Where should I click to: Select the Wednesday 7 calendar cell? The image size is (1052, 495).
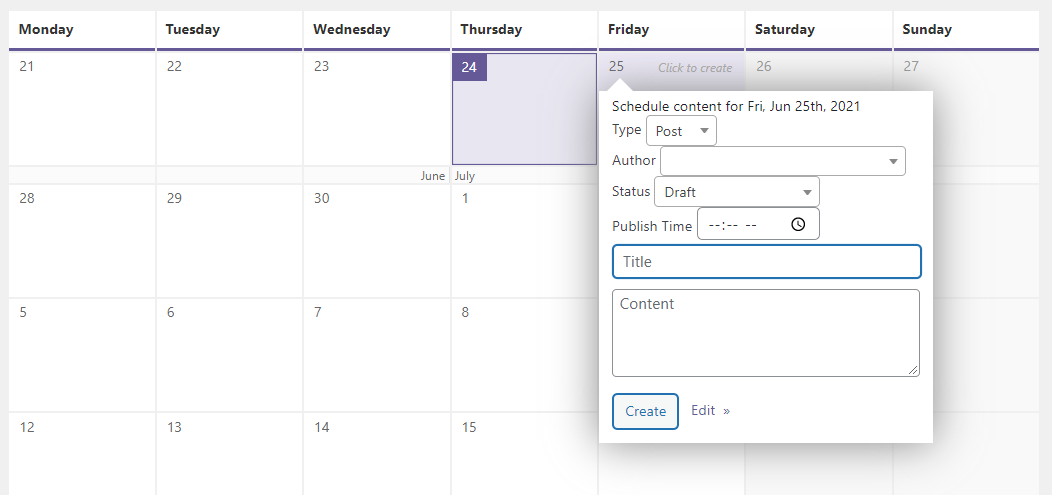point(377,355)
